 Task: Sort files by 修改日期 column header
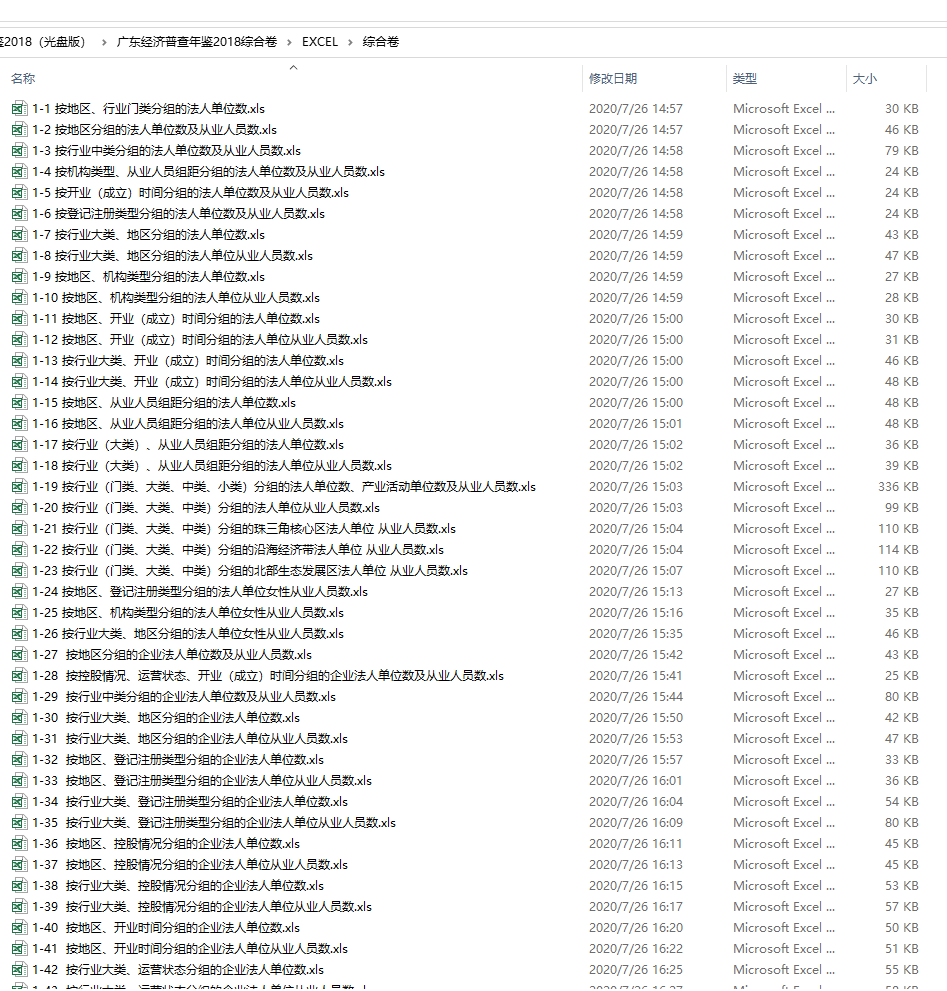point(613,78)
